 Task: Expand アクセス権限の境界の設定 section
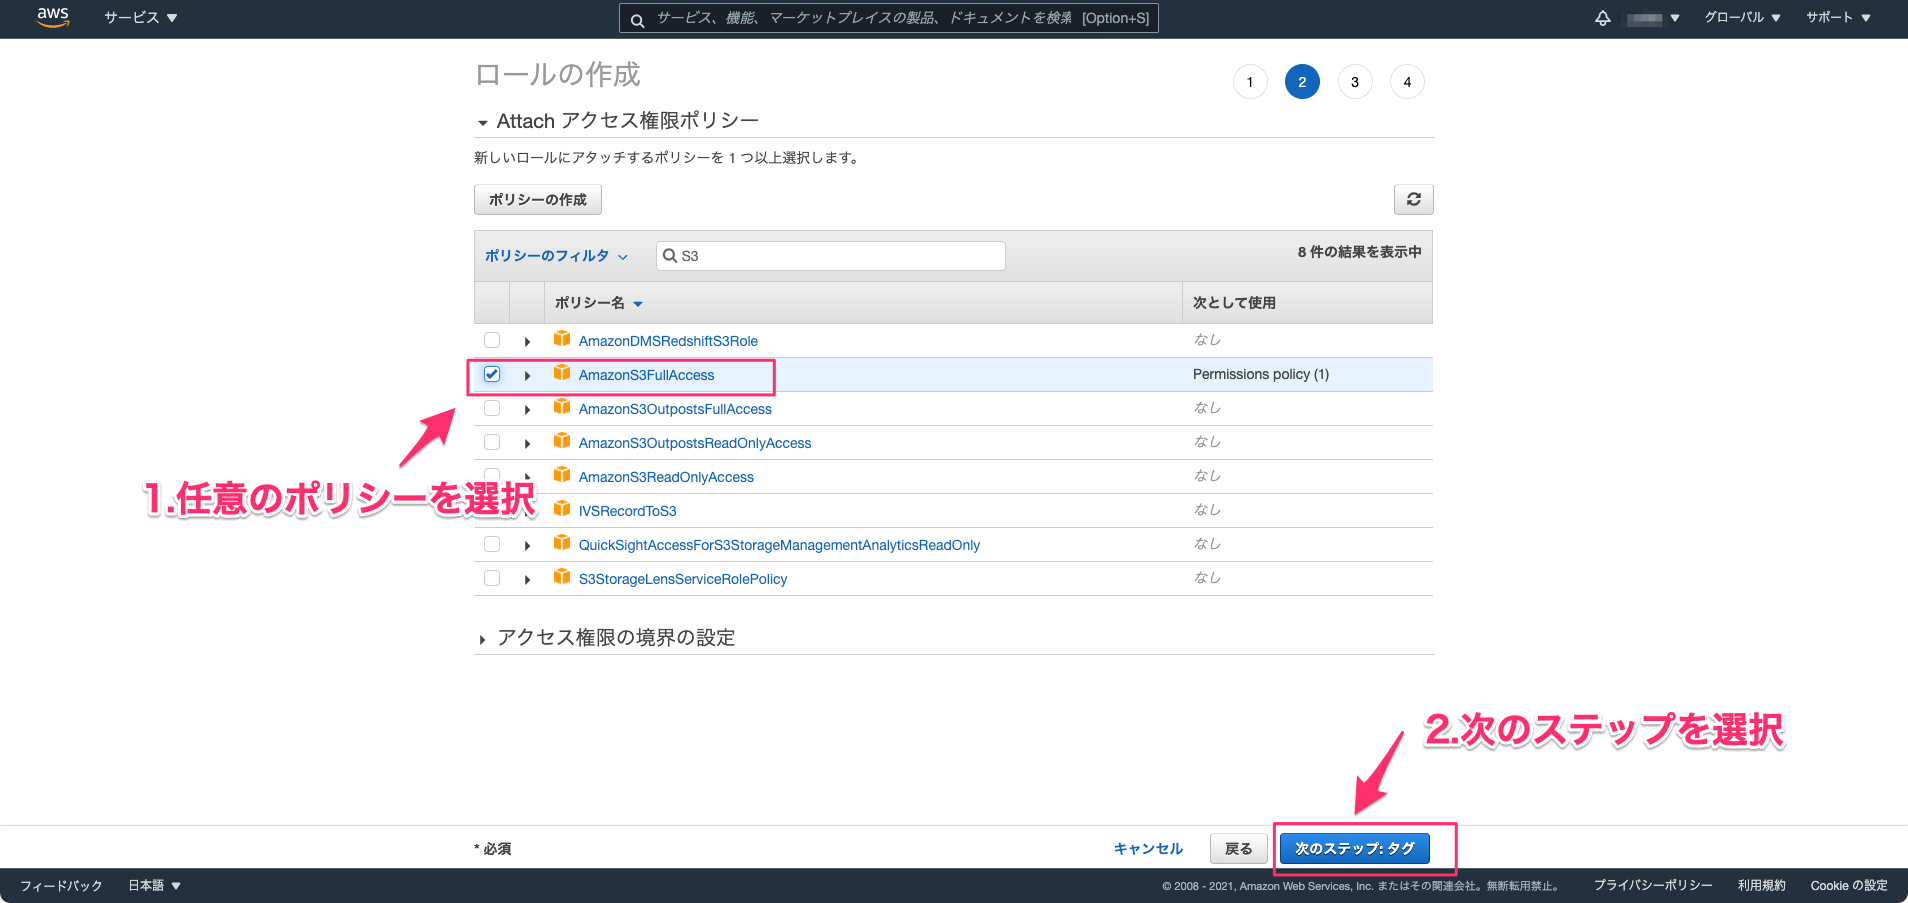[483, 639]
